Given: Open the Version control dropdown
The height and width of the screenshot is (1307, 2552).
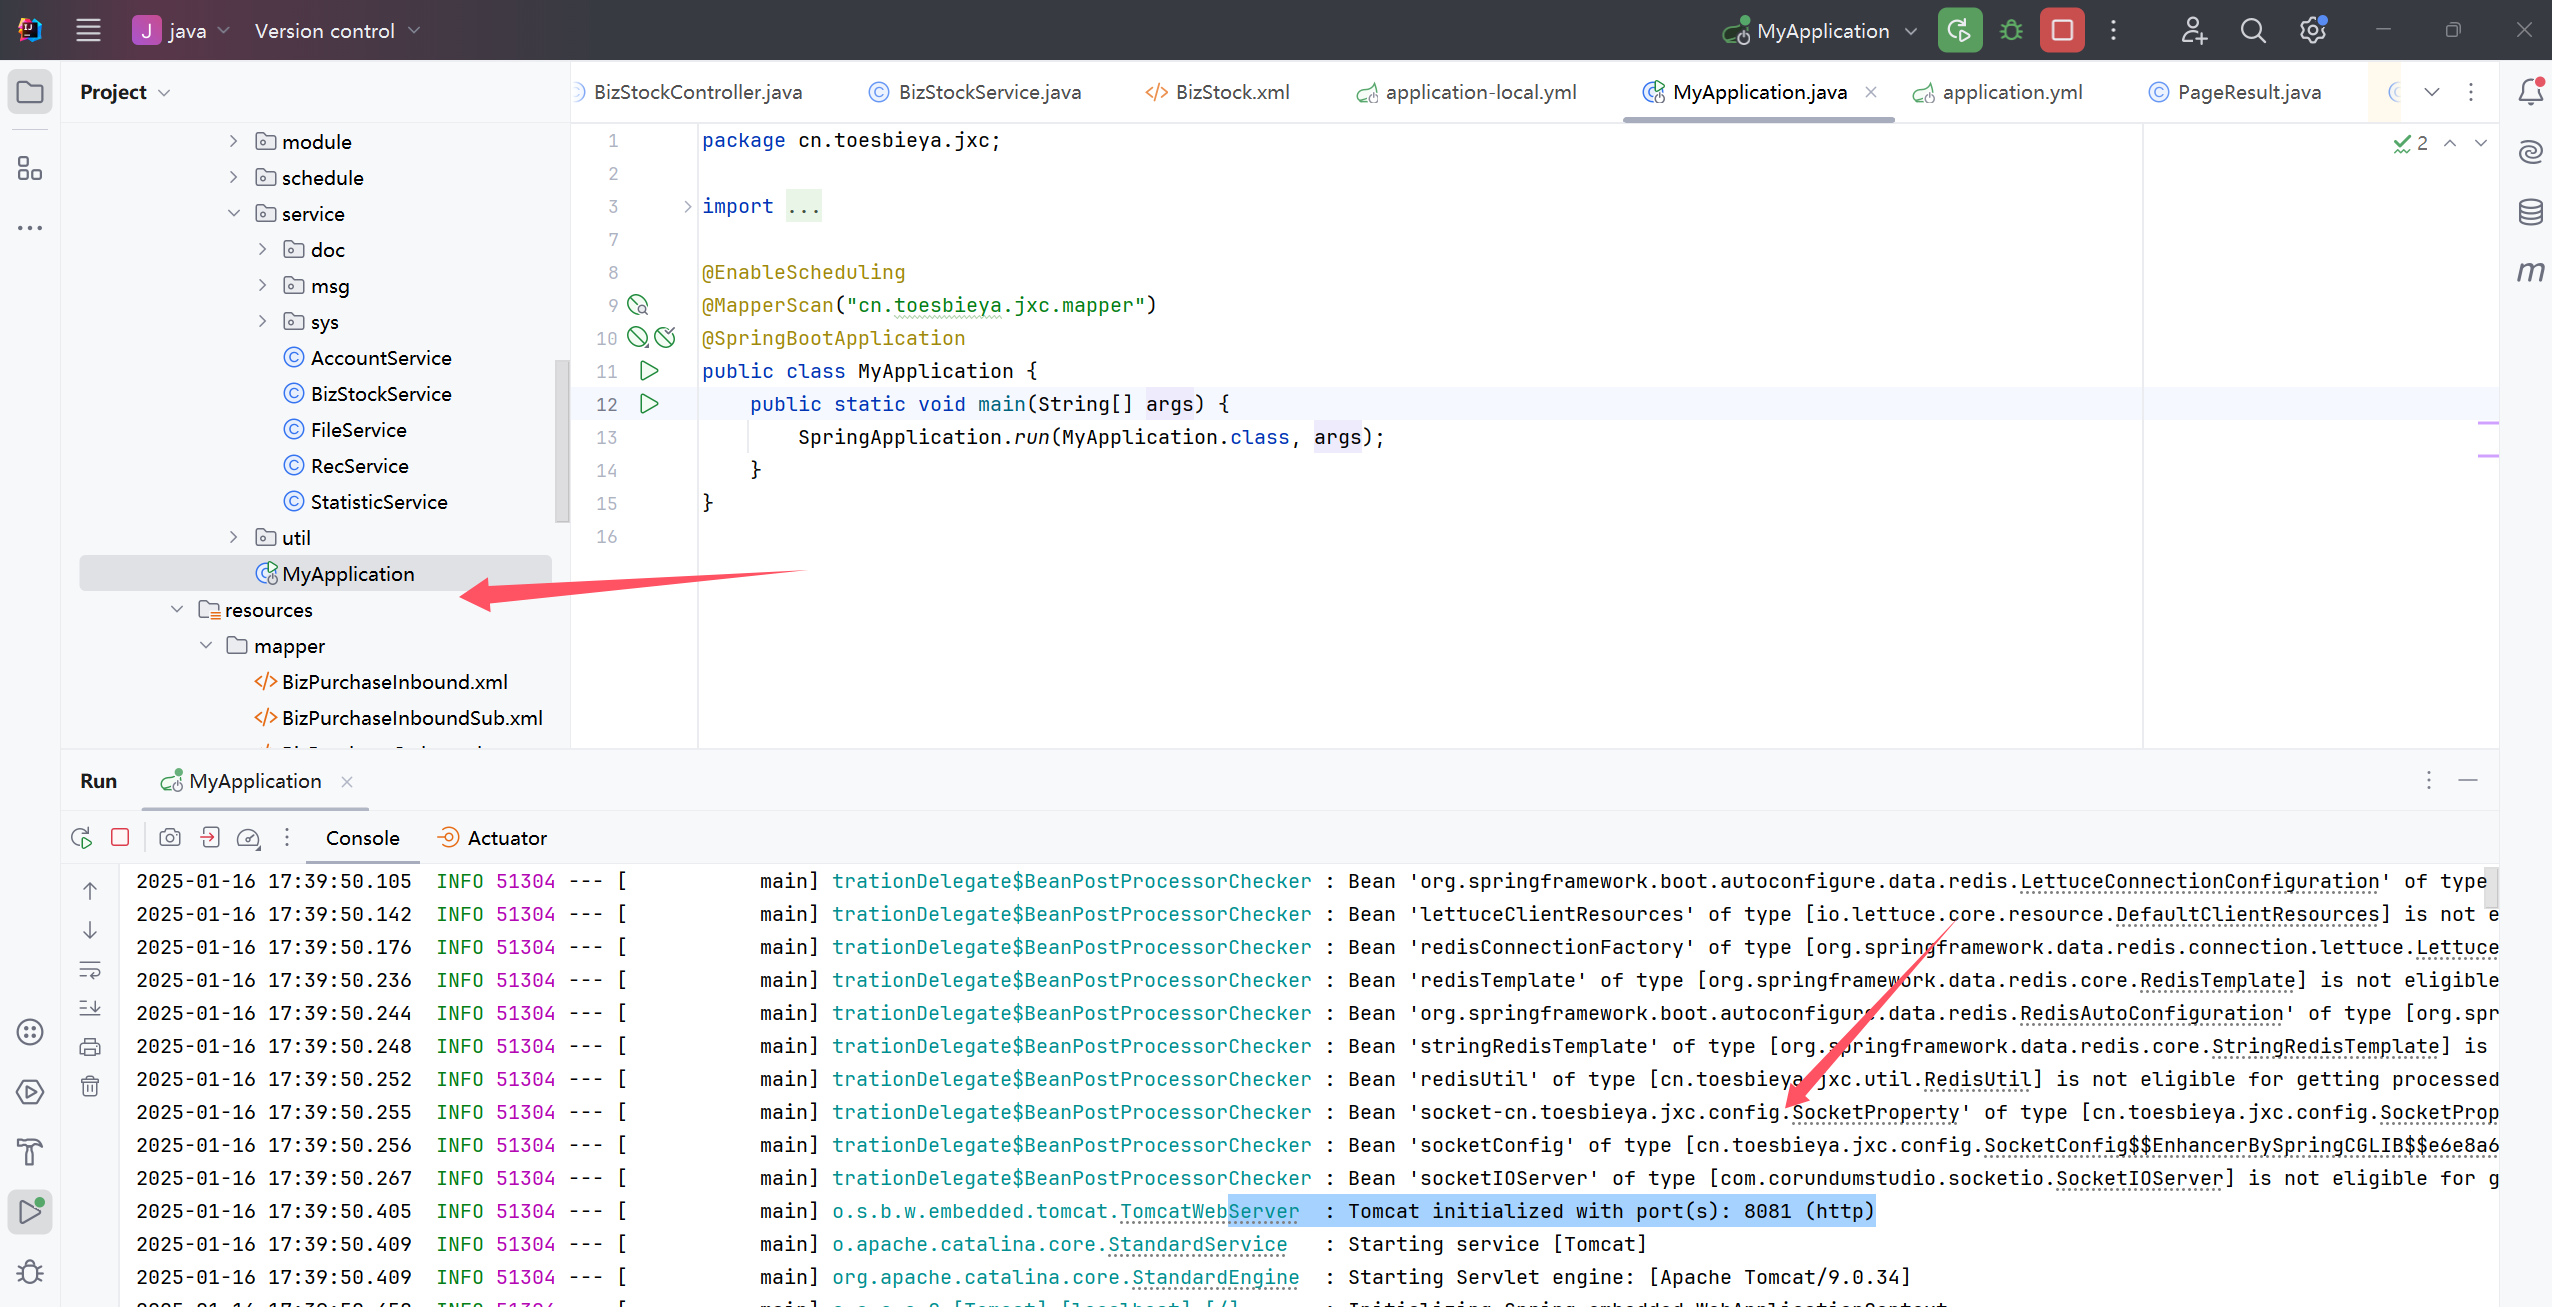Looking at the screenshot, I should [x=335, y=30].
